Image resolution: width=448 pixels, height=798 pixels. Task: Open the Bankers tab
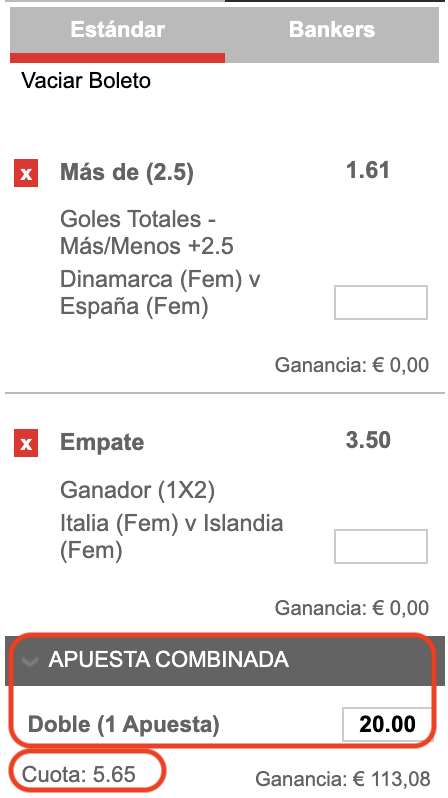coord(332,32)
